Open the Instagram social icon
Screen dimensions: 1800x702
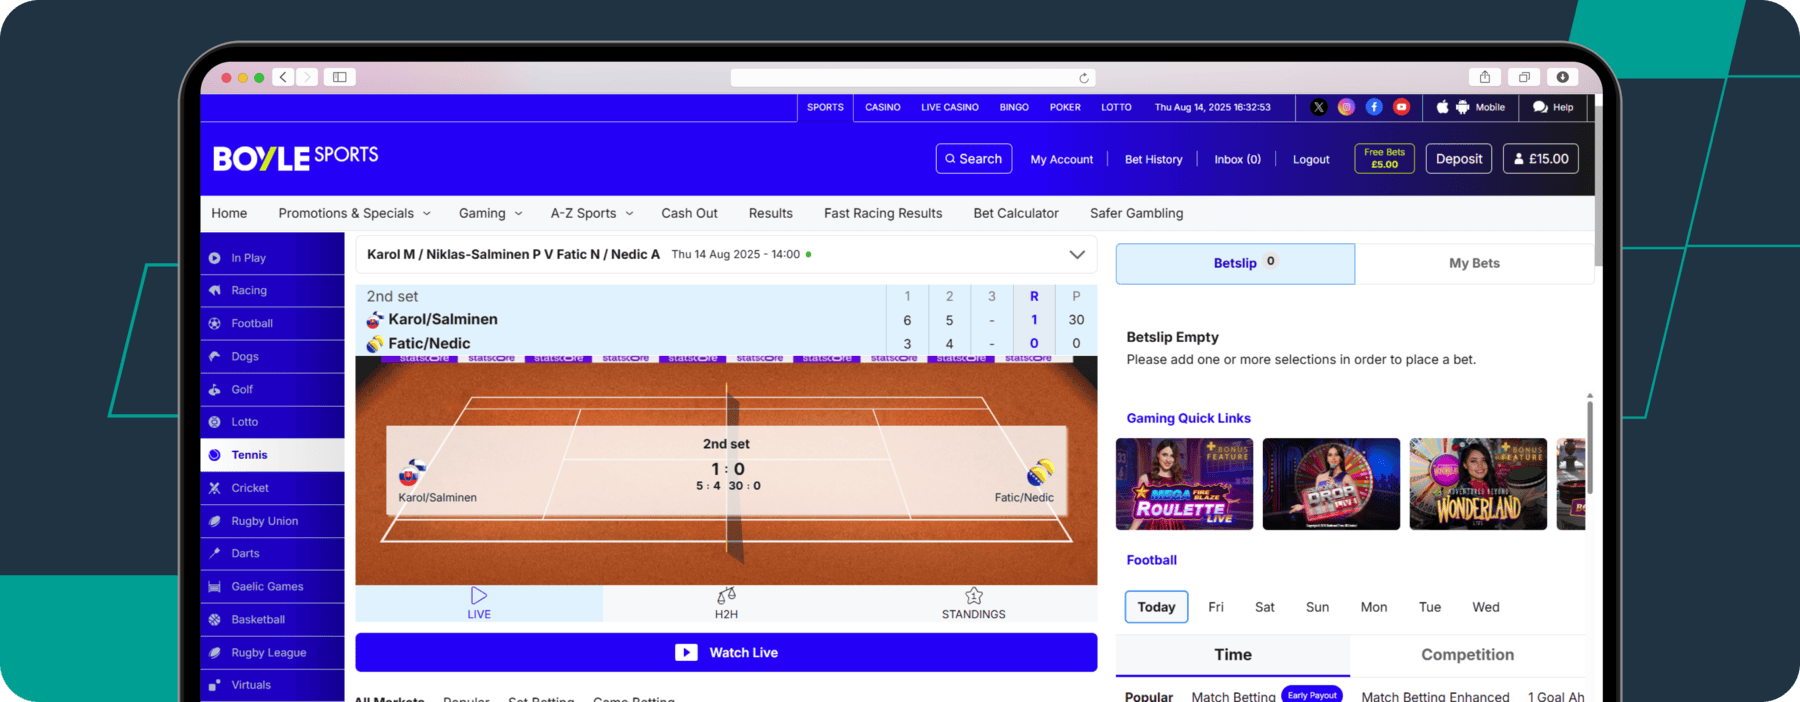tap(1347, 107)
